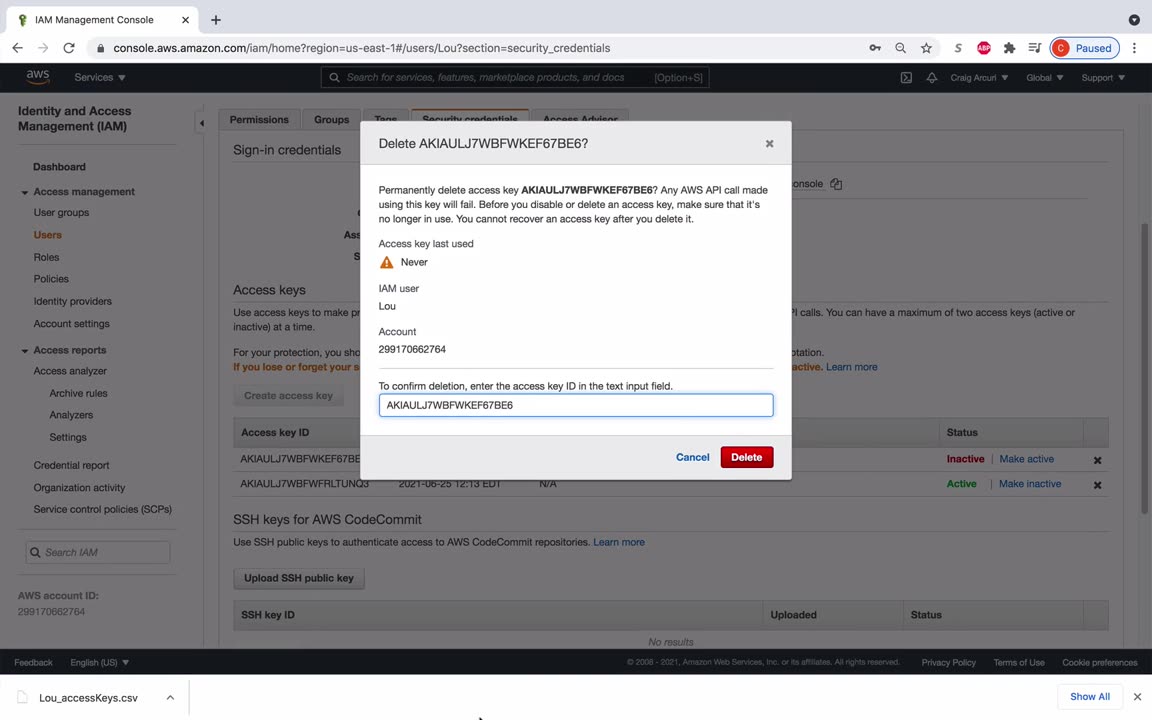Open the Terms of Use link
This screenshot has width=1152, height=720.
pos(1018,663)
